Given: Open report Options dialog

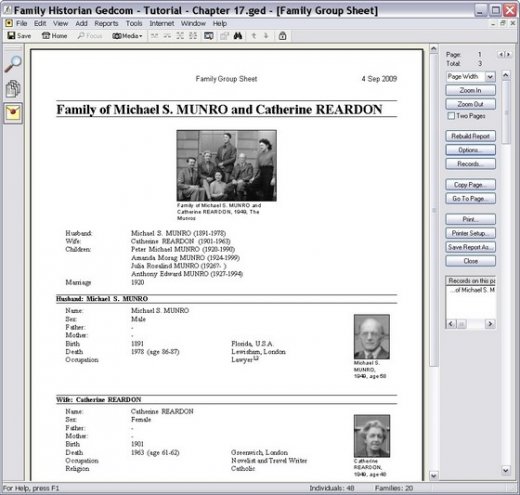Looking at the screenshot, I should coord(470,150).
